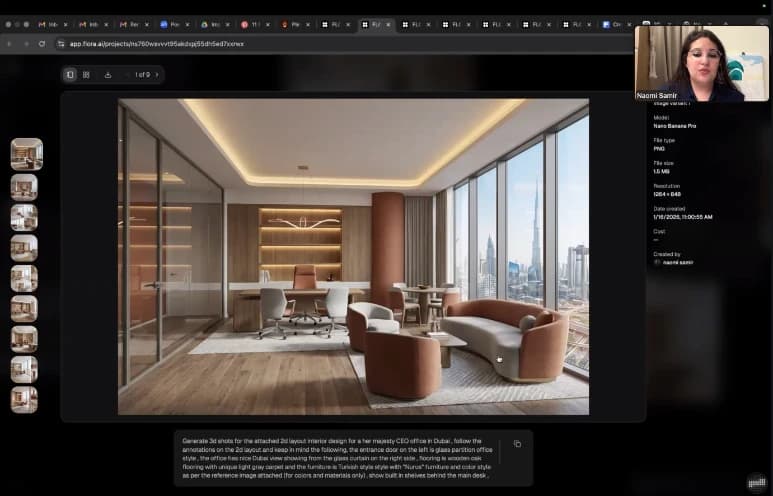Image resolution: width=773 pixels, height=496 pixels.
Task: Click the 'naomi samir' creator name
Action: pyautogui.click(x=678, y=263)
